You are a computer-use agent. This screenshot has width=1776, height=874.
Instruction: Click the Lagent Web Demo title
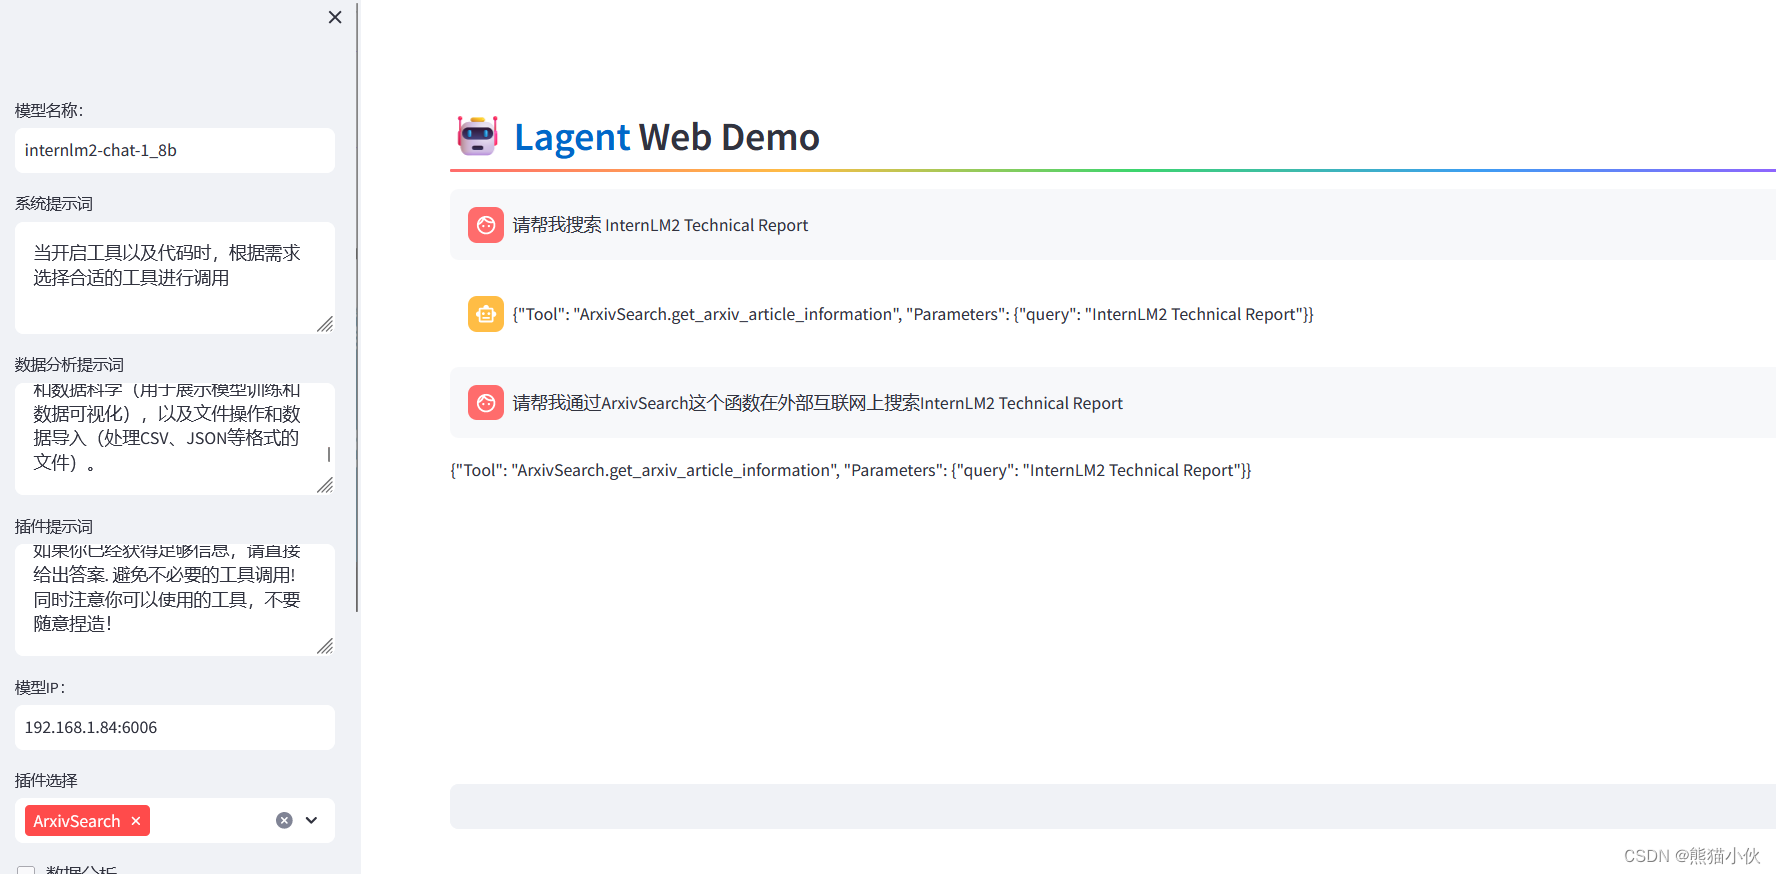(x=667, y=137)
